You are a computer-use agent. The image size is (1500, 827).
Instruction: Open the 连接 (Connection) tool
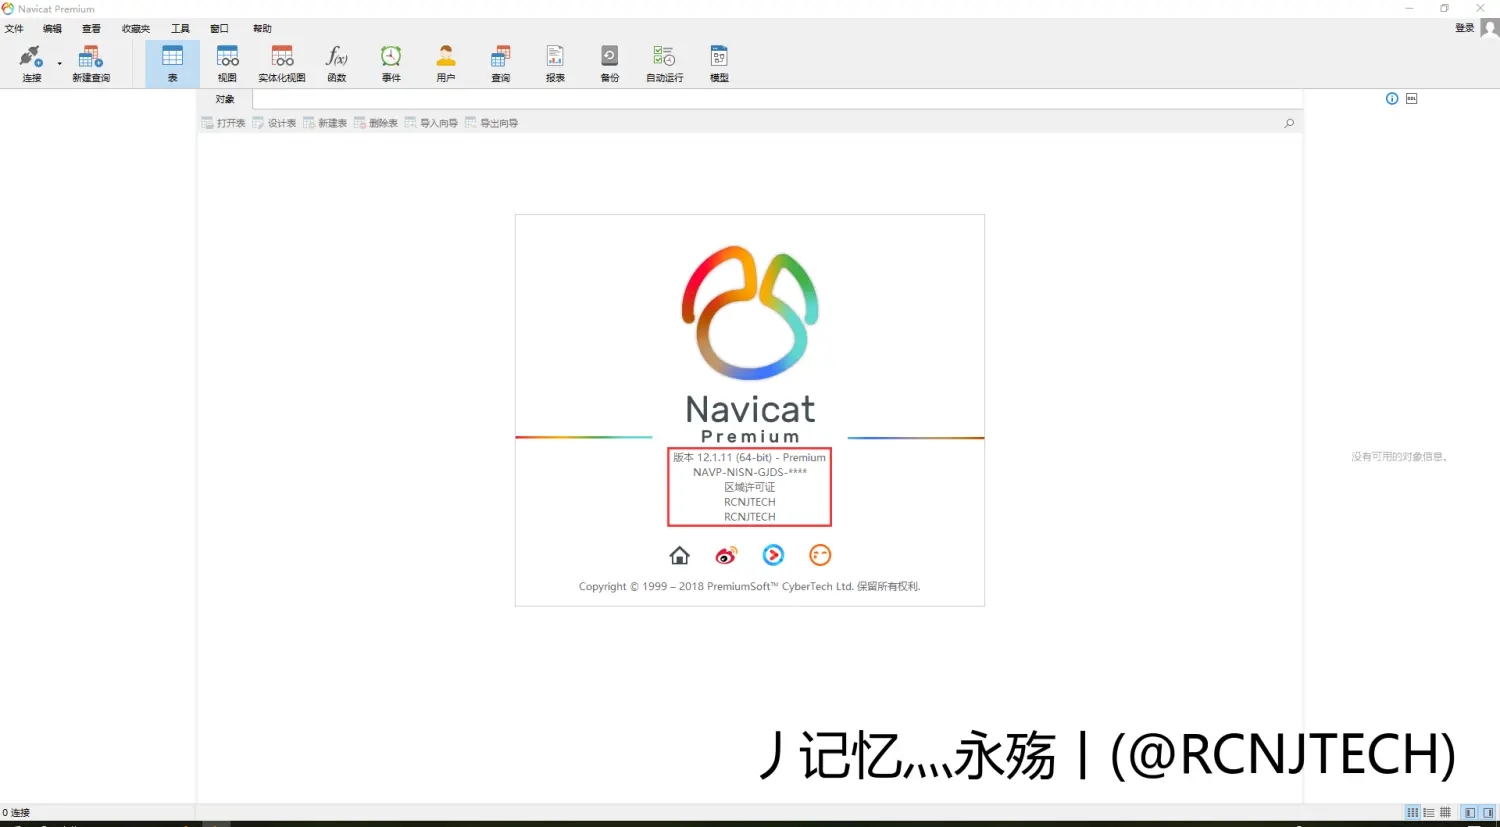tap(31, 63)
